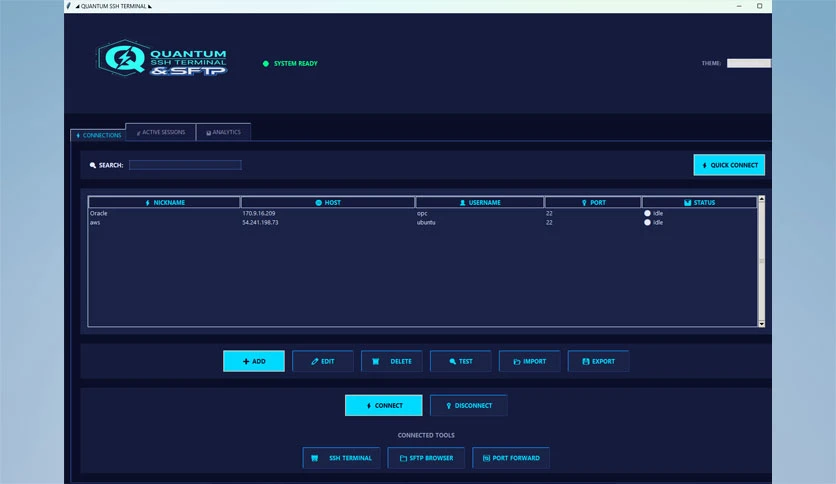Click username ubuntu cell
The image size is (836, 484).
pos(426,222)
